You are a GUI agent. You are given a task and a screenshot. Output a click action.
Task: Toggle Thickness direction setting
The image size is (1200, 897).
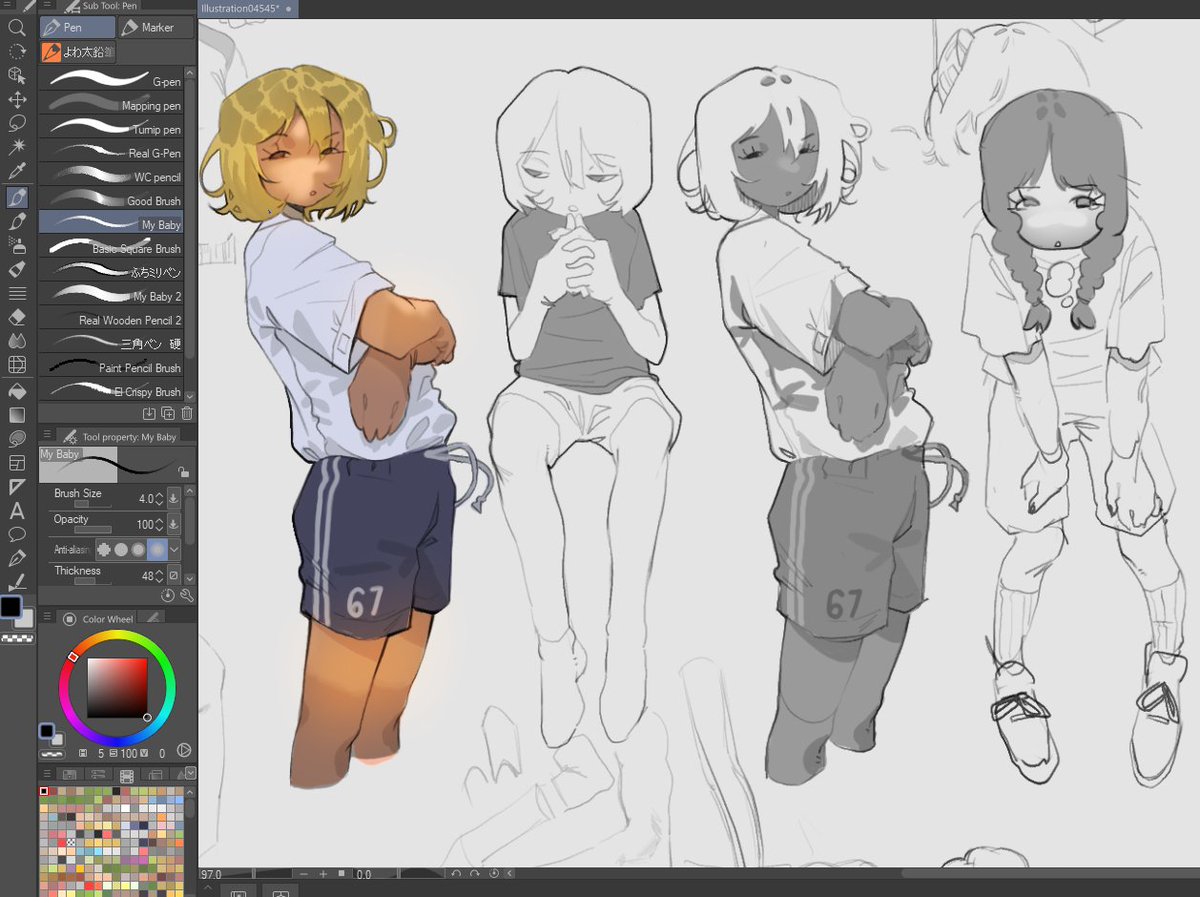(173, 576)
